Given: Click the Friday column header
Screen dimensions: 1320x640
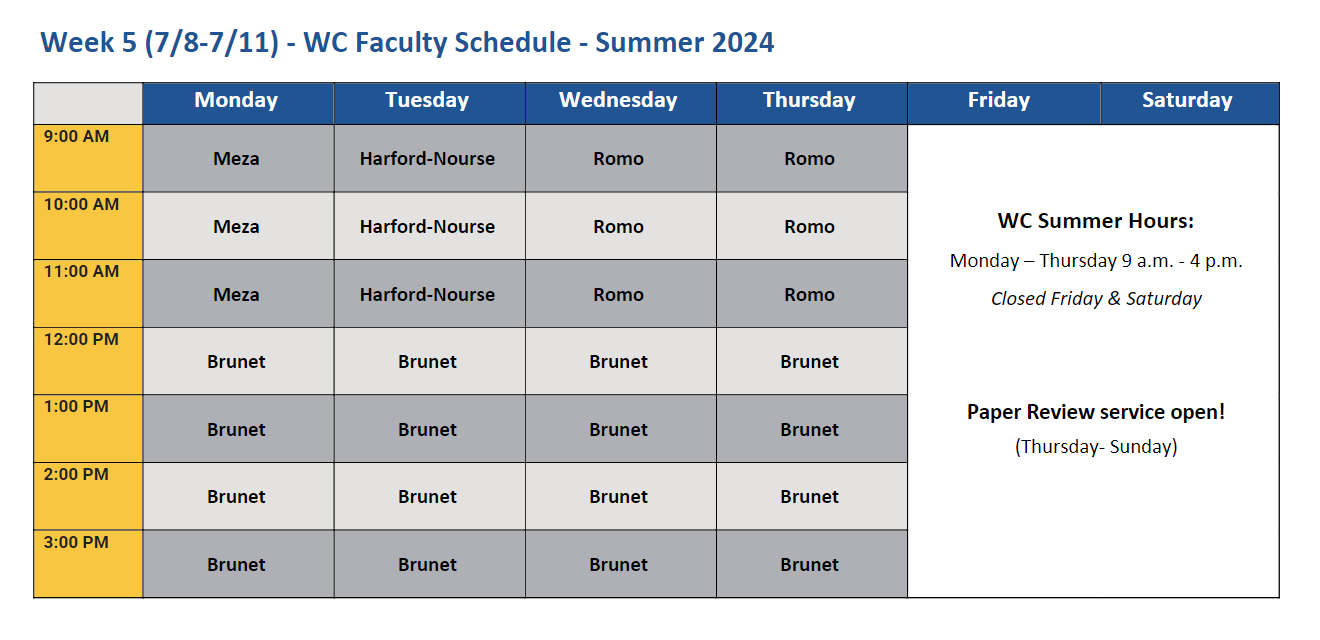Looking at the screenshot, I should tap(1000, 101).
